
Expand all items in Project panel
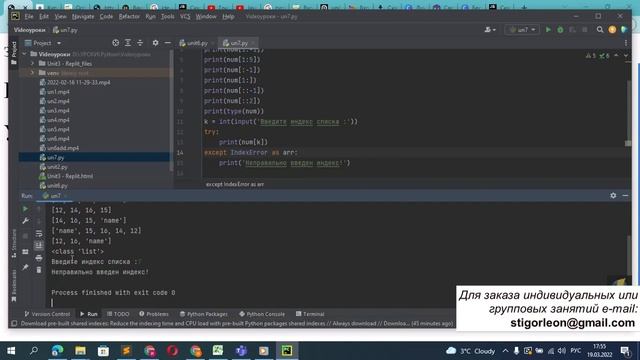[128, 43]
